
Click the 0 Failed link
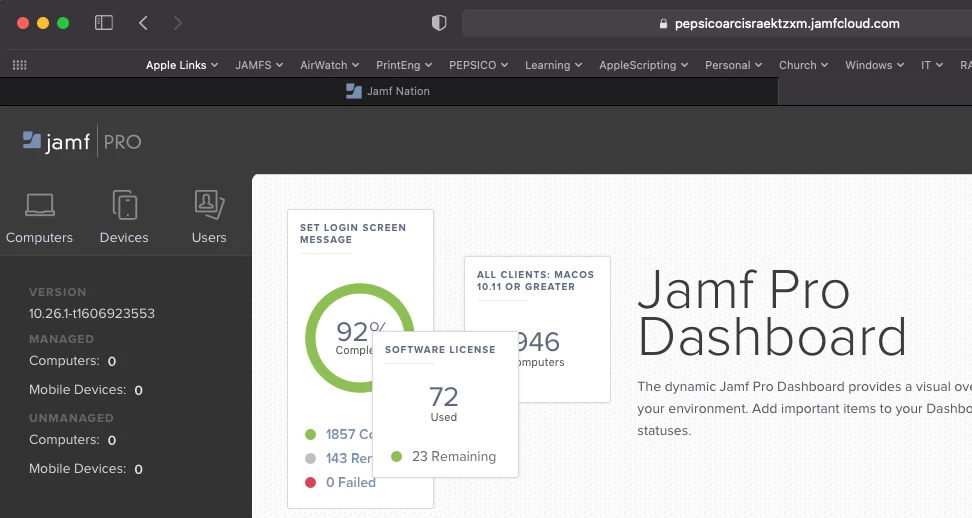[351, 482]
